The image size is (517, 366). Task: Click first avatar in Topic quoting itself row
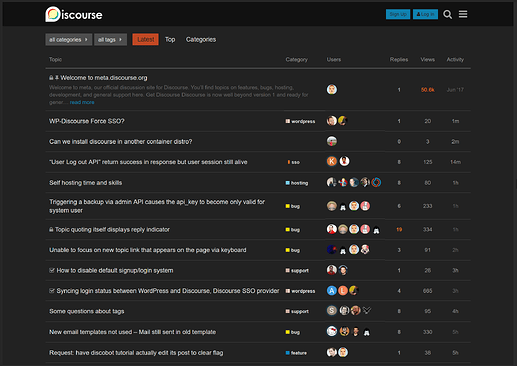tap(332, 229)
